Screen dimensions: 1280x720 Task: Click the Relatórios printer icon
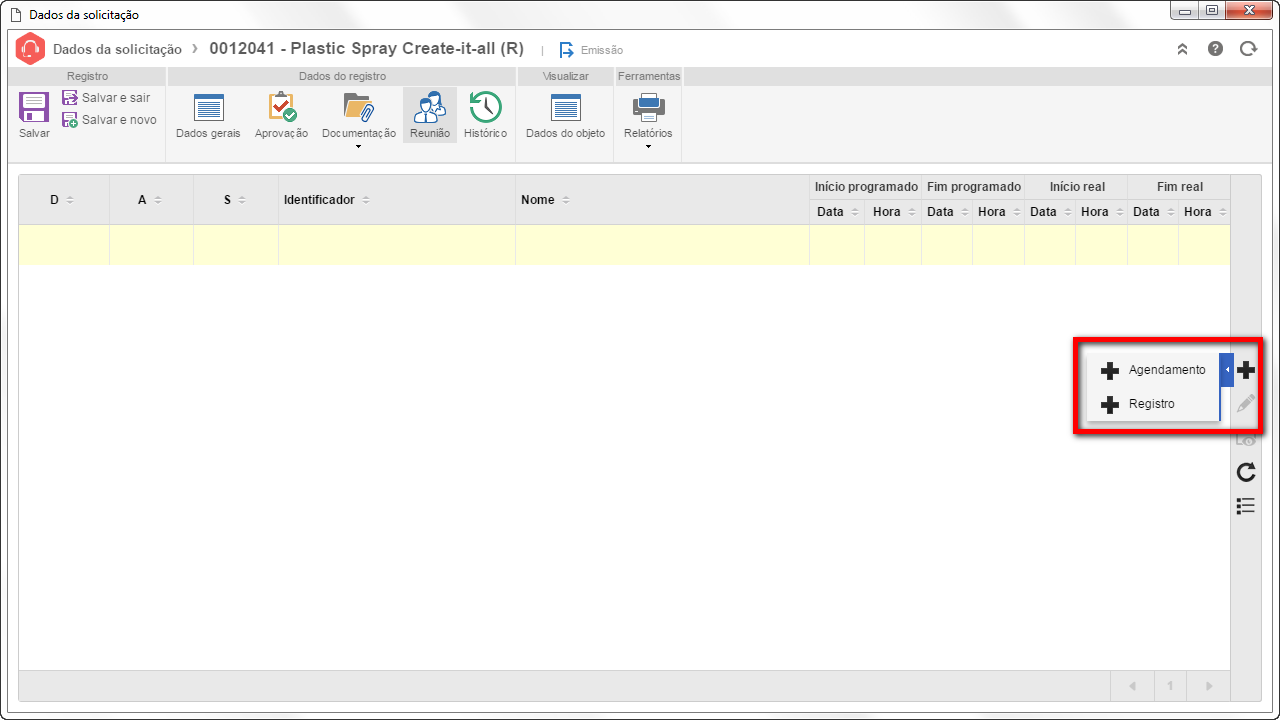click(648, 107)
